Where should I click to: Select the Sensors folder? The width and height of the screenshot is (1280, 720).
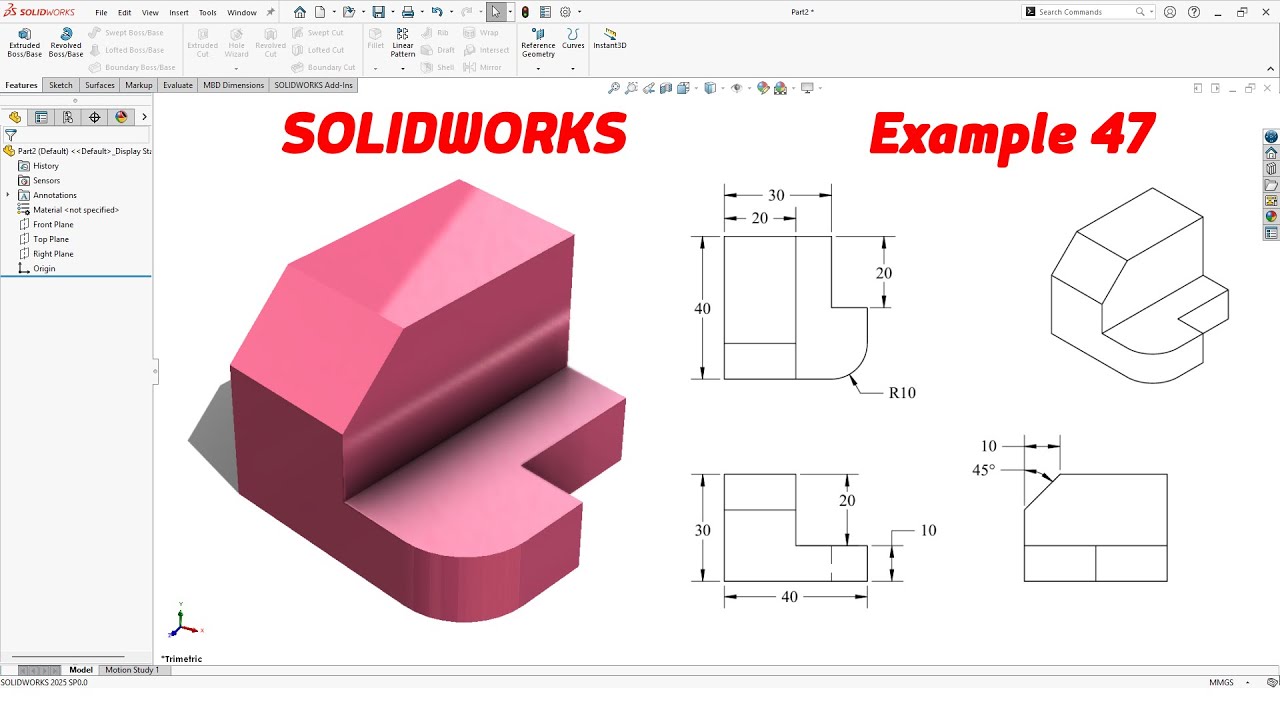(x=40, y=180)
